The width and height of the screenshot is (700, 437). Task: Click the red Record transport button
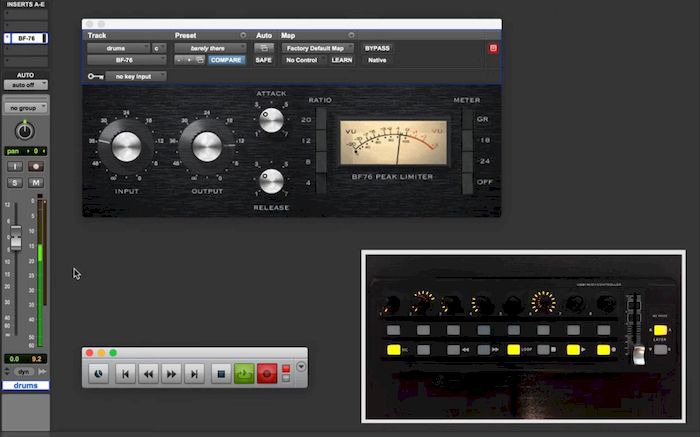tap(267, 374)
